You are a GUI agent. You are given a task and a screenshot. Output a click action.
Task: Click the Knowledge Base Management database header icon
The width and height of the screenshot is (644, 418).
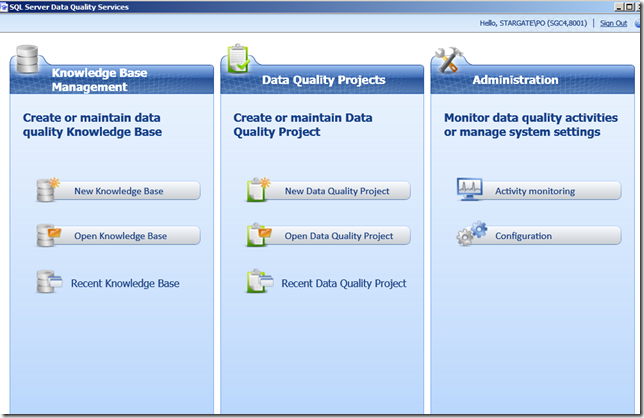click(27, 60)
